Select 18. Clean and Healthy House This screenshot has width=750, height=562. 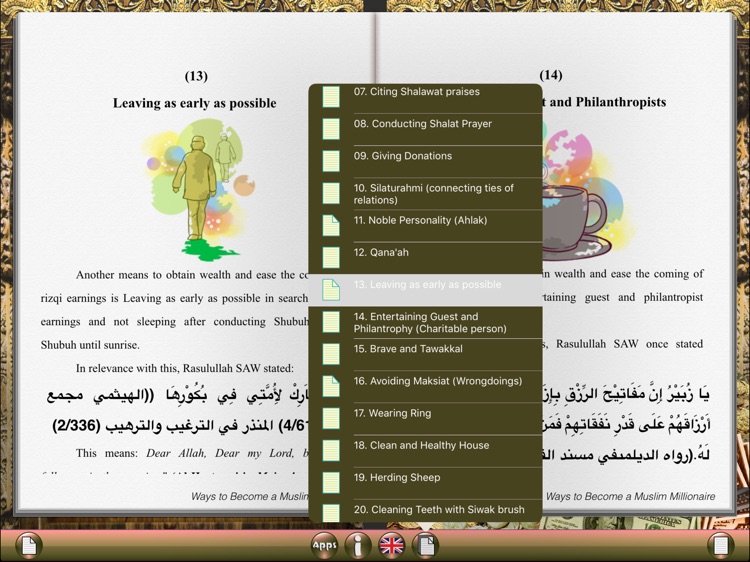coord(425,451)
